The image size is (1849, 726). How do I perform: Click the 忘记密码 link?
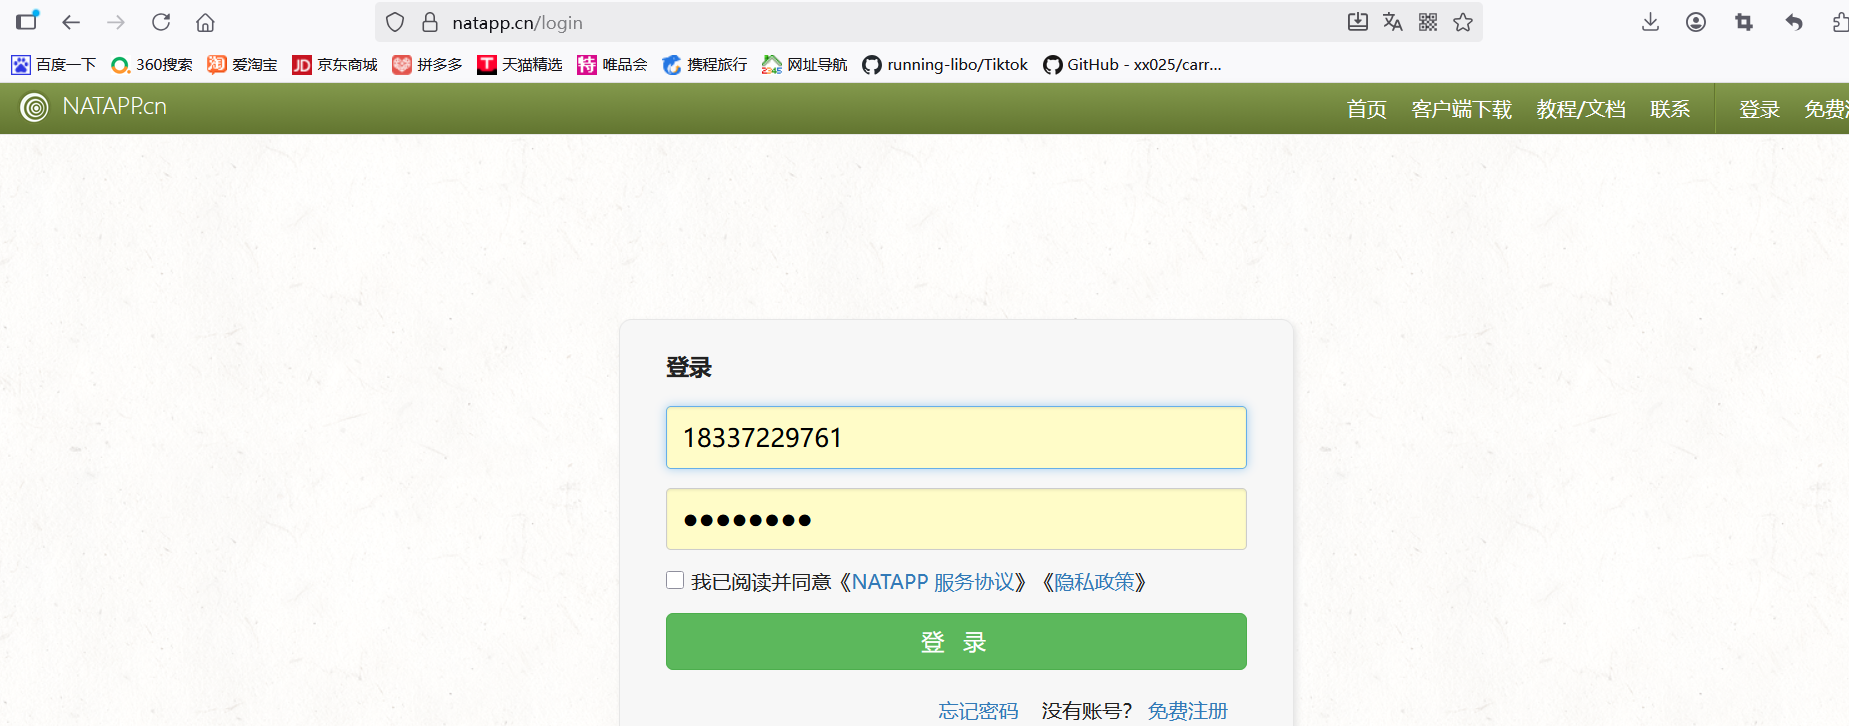(978, 711)
